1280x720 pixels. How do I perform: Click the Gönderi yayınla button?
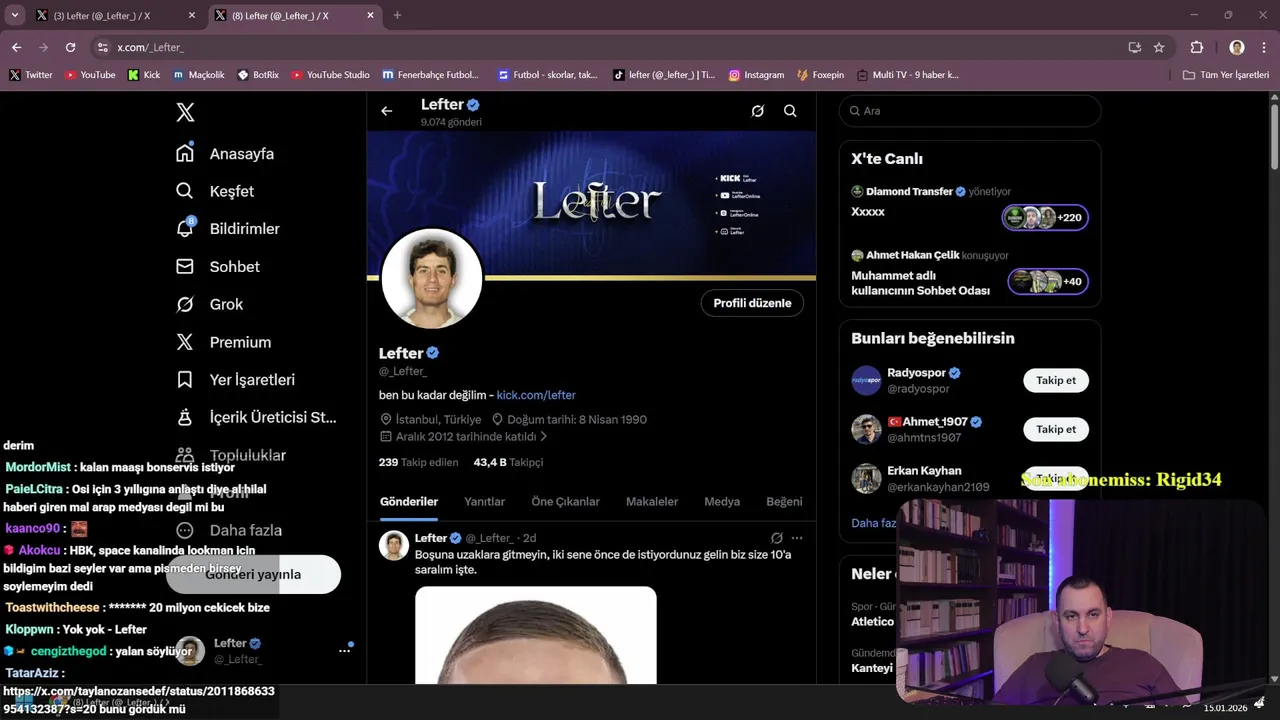(253, 575)
